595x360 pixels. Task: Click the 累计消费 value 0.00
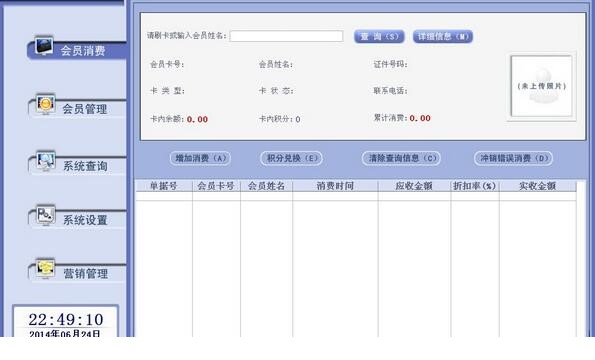click(x=420, y=118)
